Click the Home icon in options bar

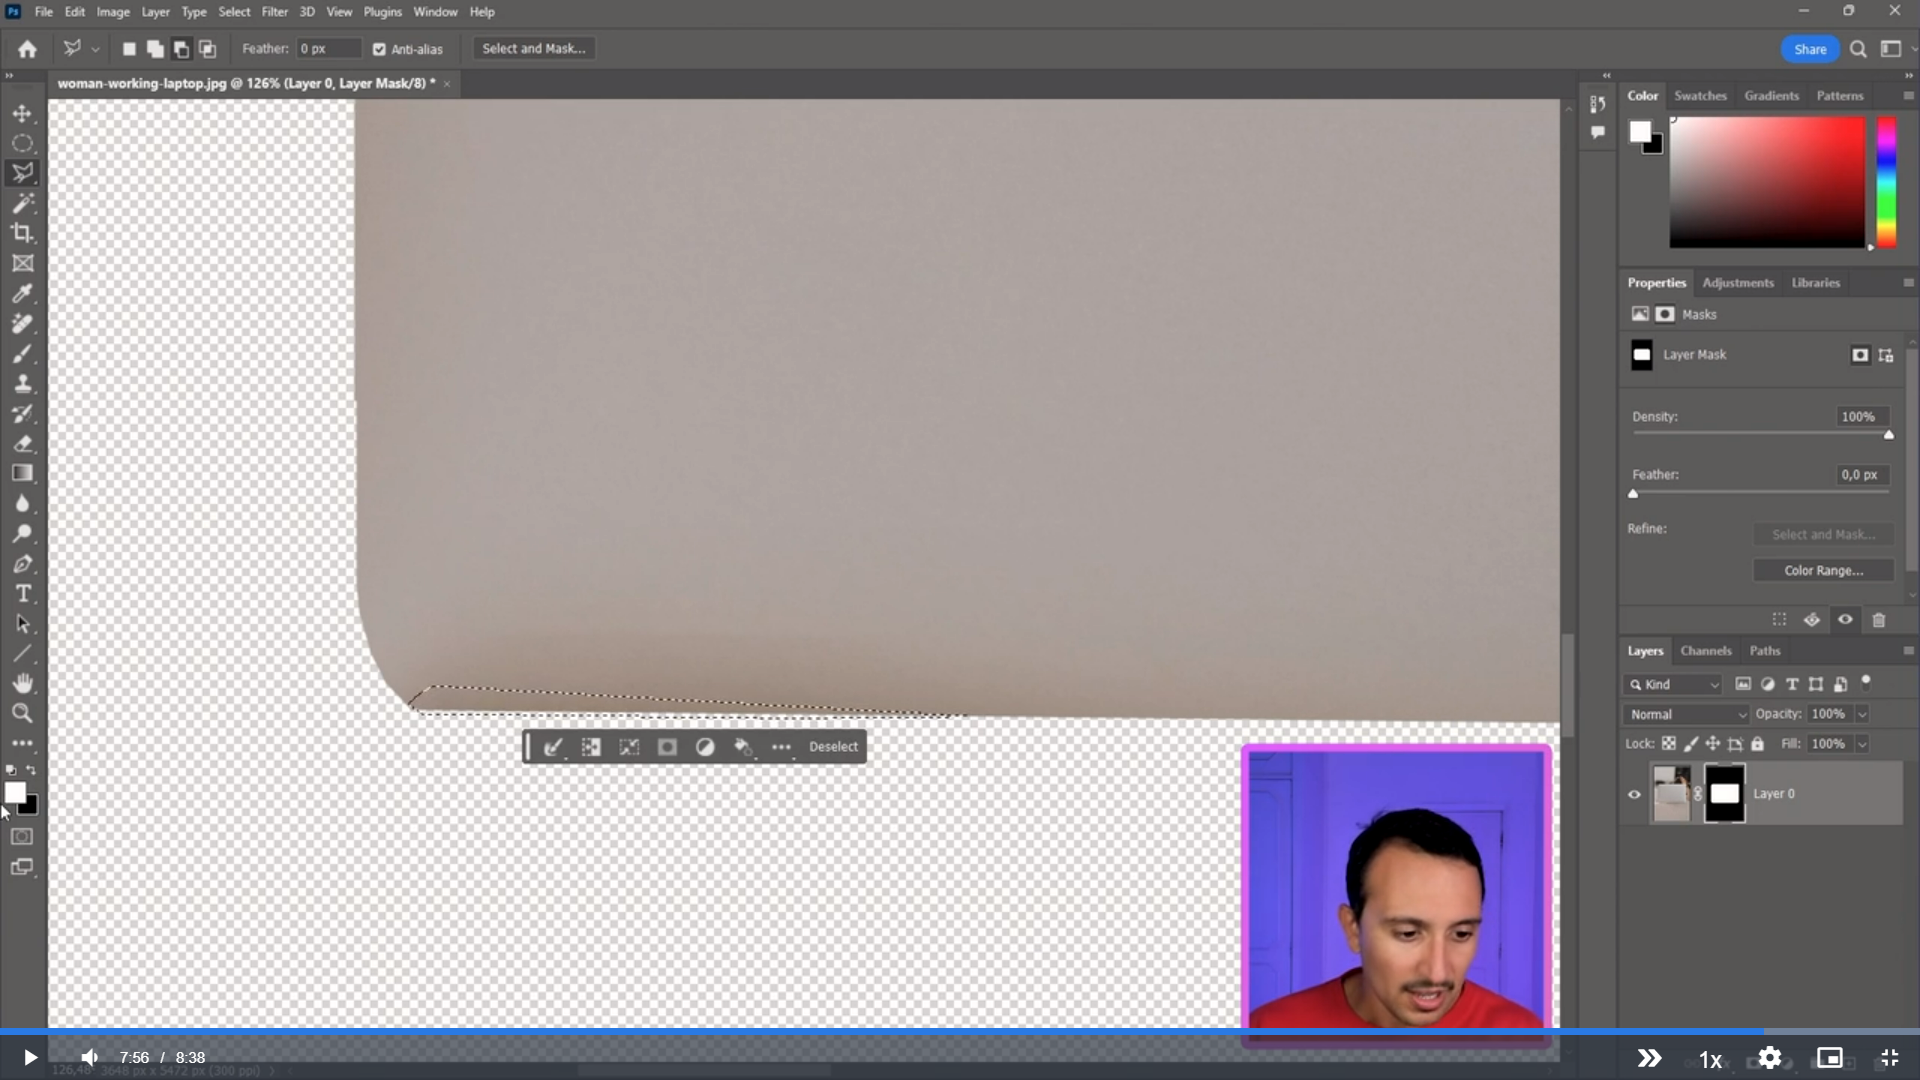pyautogui.click(x=27, y=49)
